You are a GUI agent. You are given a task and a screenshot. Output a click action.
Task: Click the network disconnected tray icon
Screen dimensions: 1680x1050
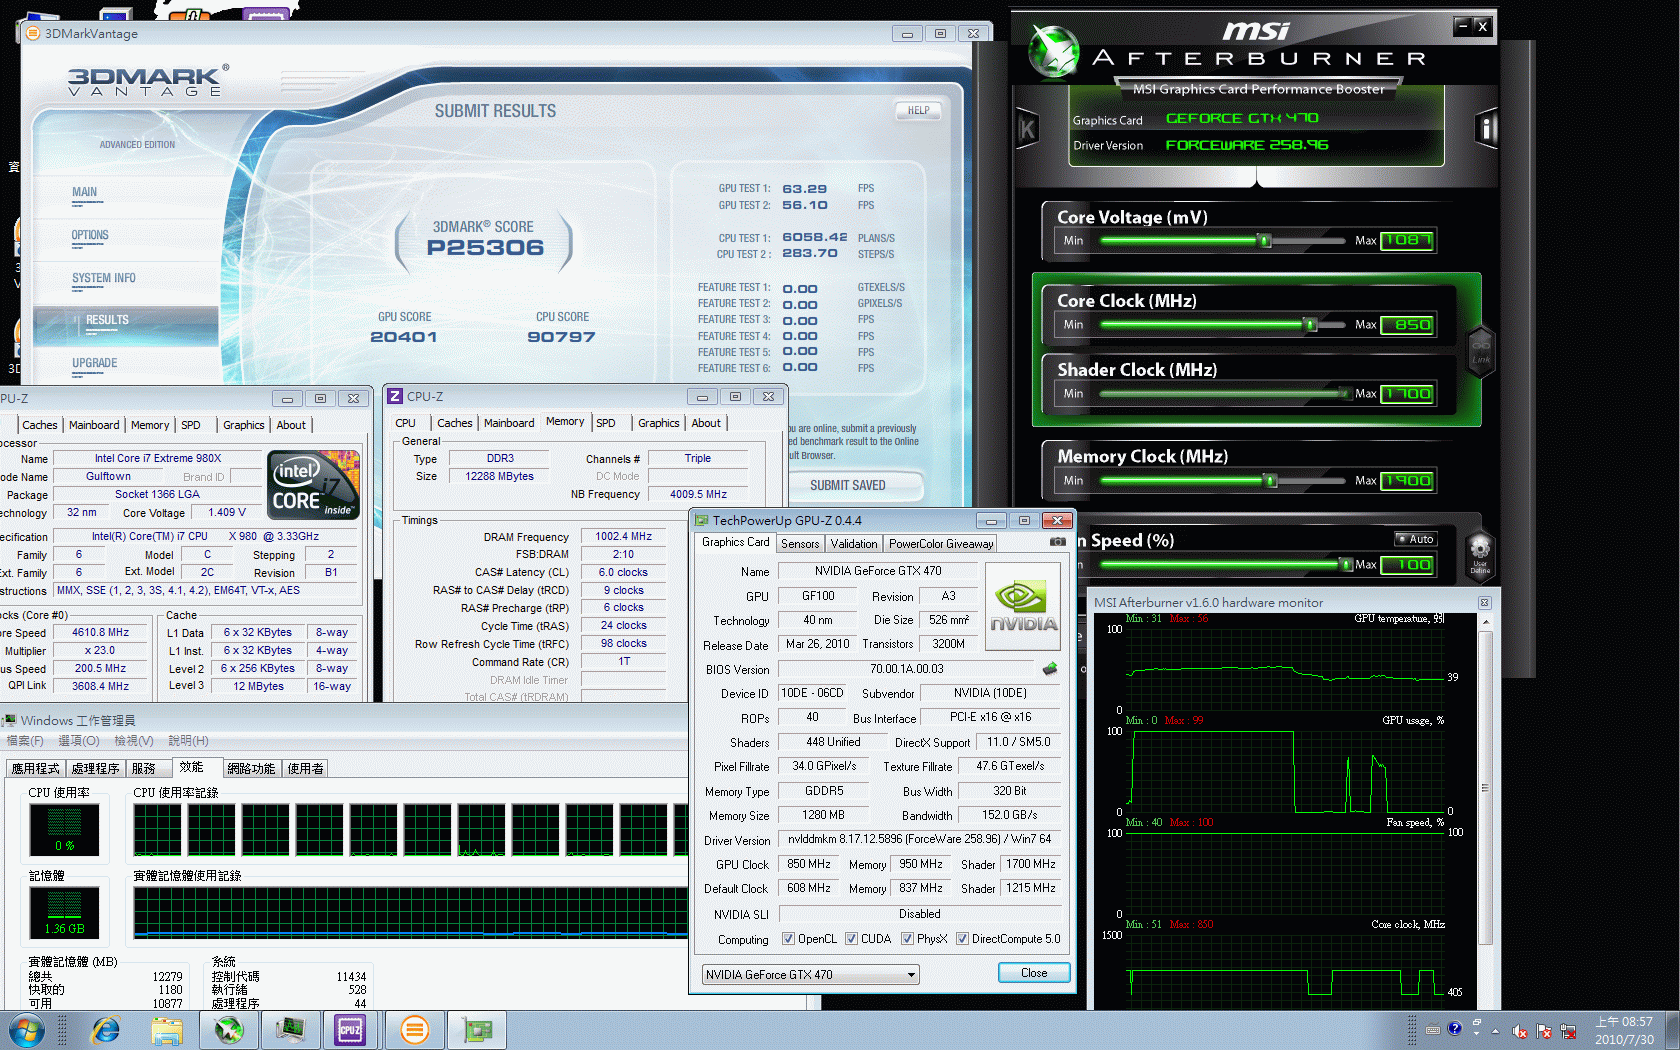click(x=1568, y=1031)
